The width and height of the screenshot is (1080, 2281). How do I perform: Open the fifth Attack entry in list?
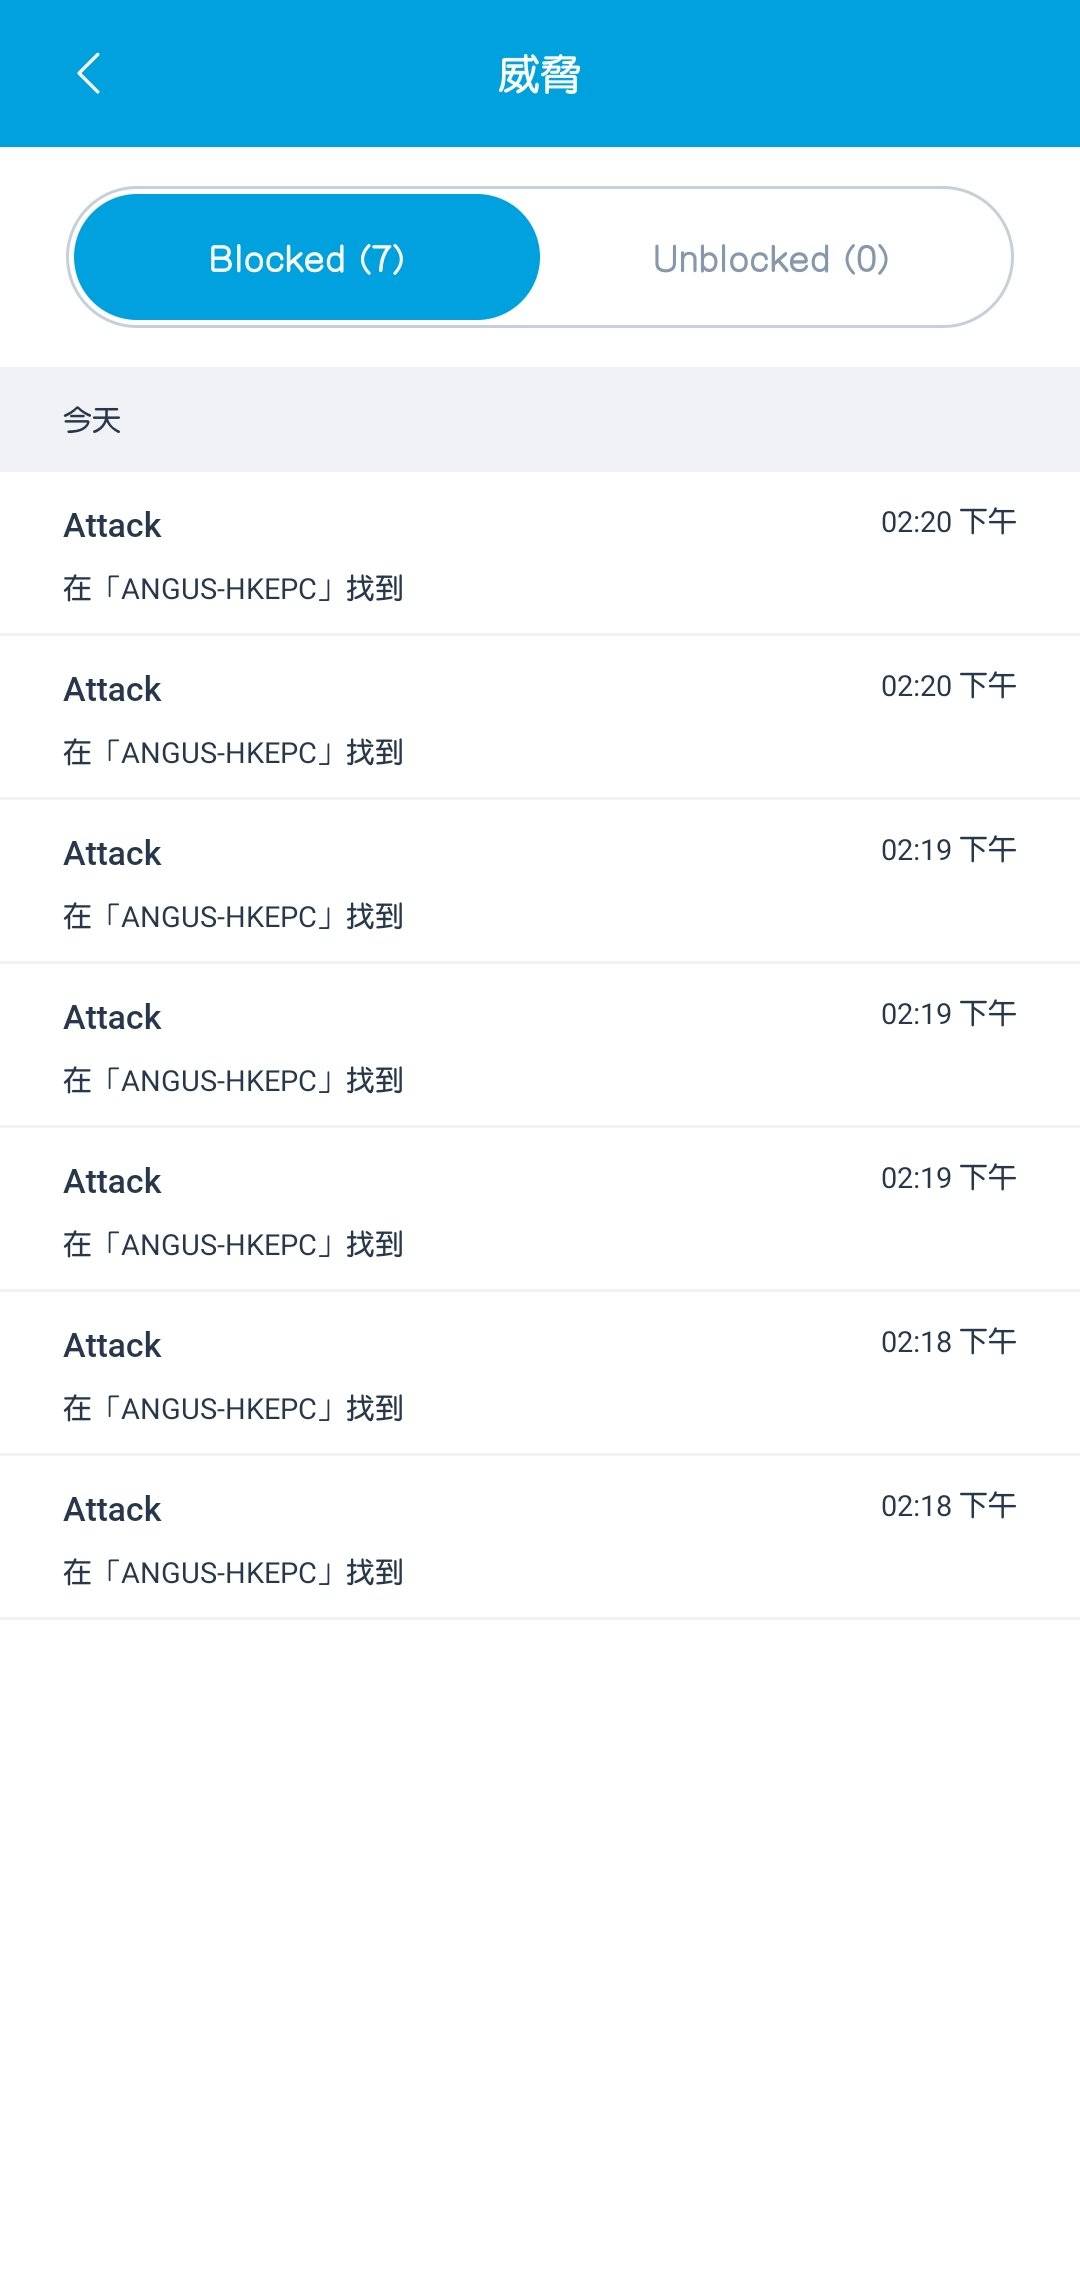[540, 1209]
